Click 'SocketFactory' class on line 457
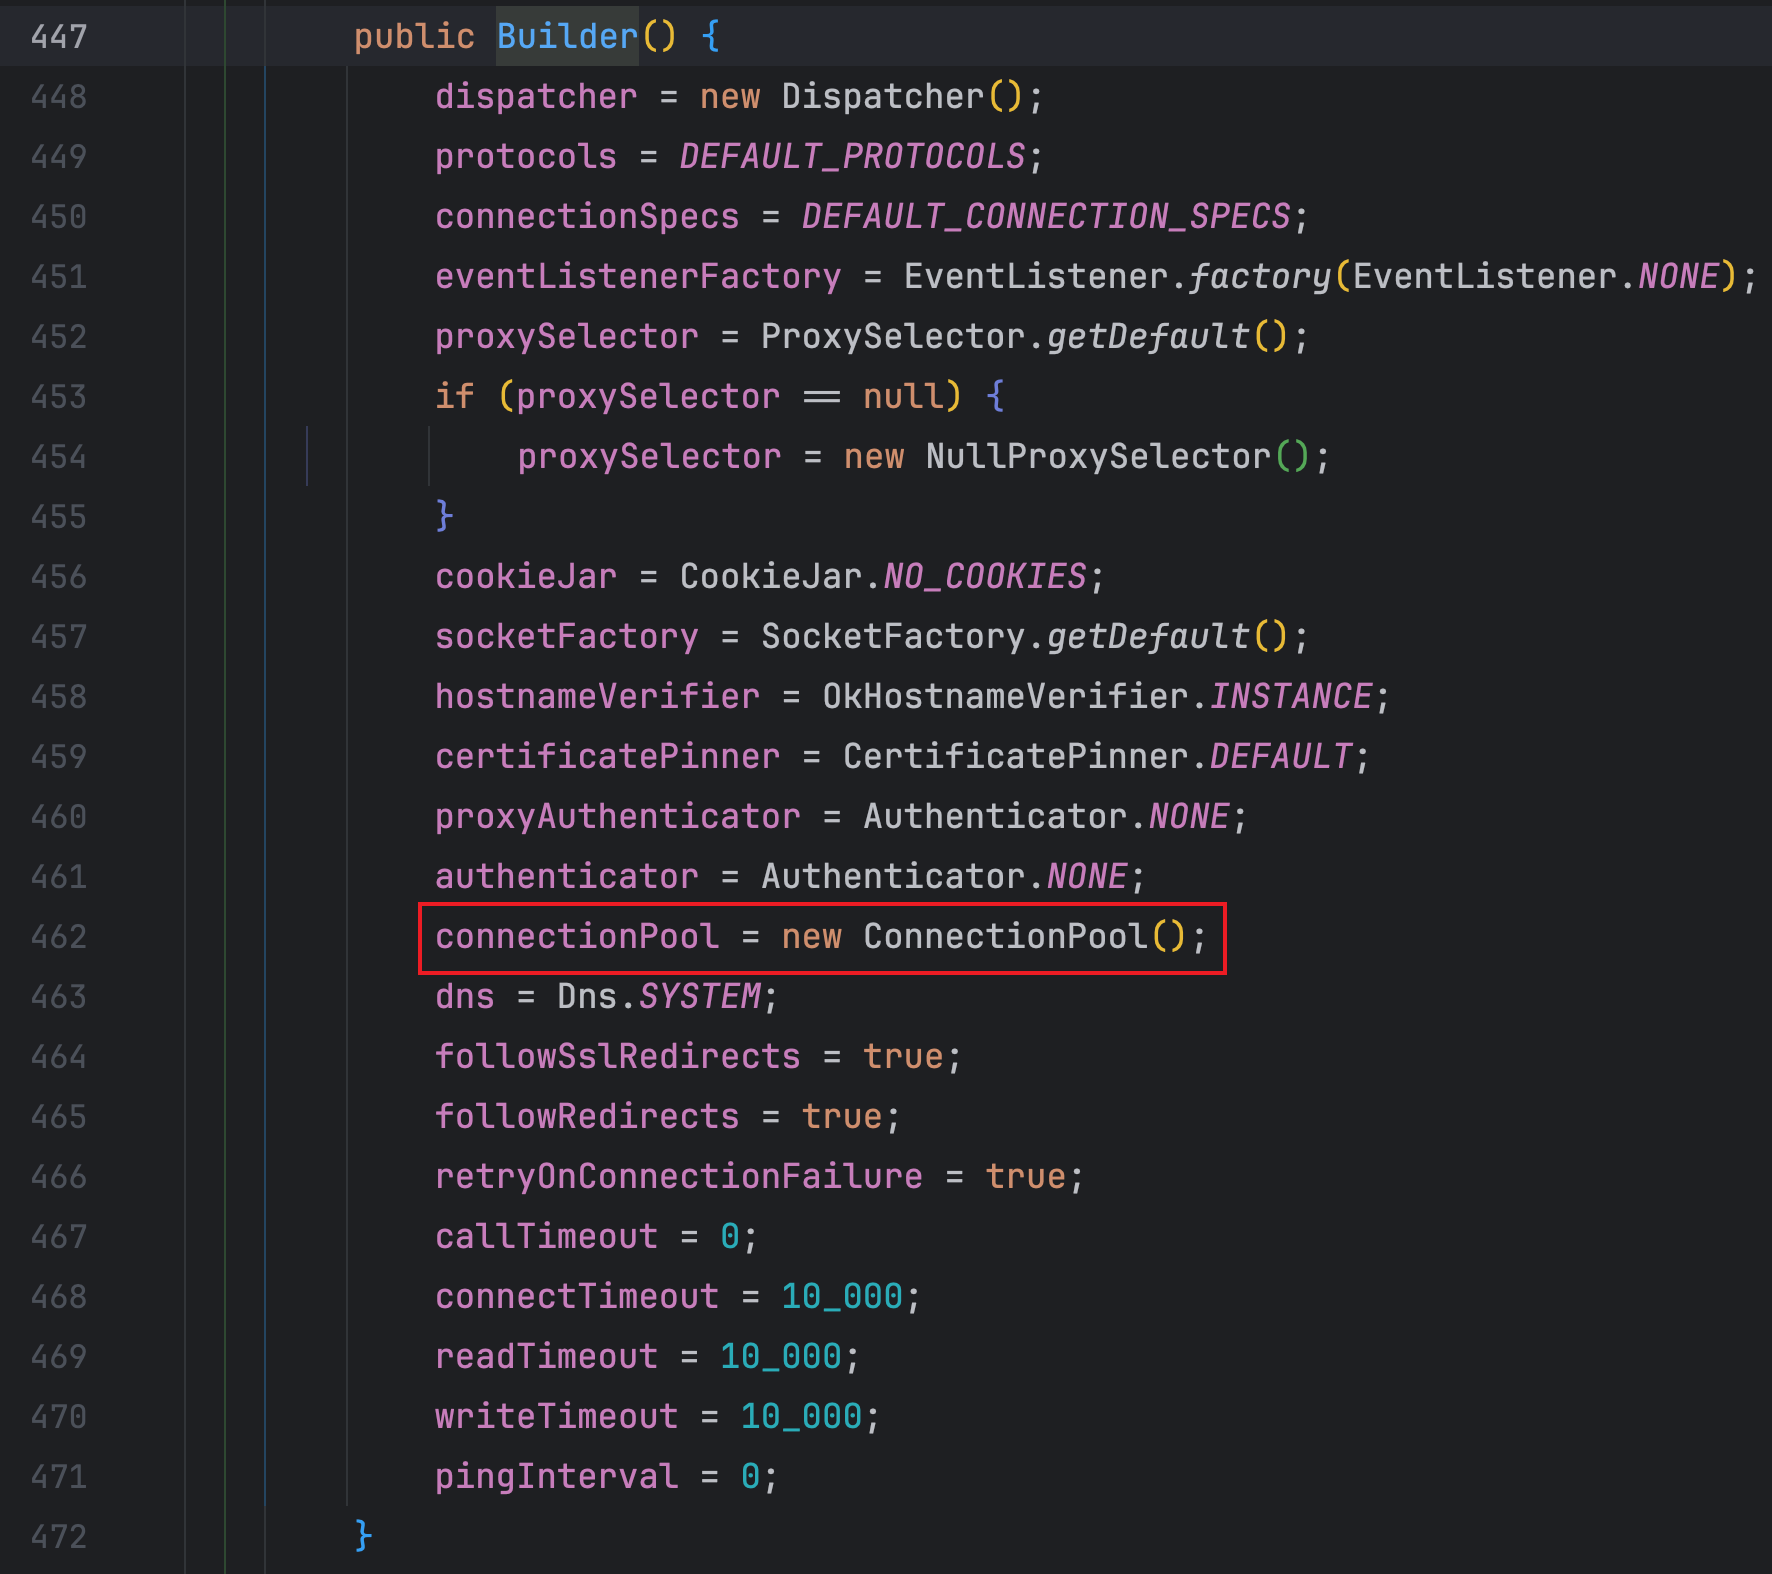Image resolution: width=1772 pixels, height=1574 pixels. tap(893, 637)
